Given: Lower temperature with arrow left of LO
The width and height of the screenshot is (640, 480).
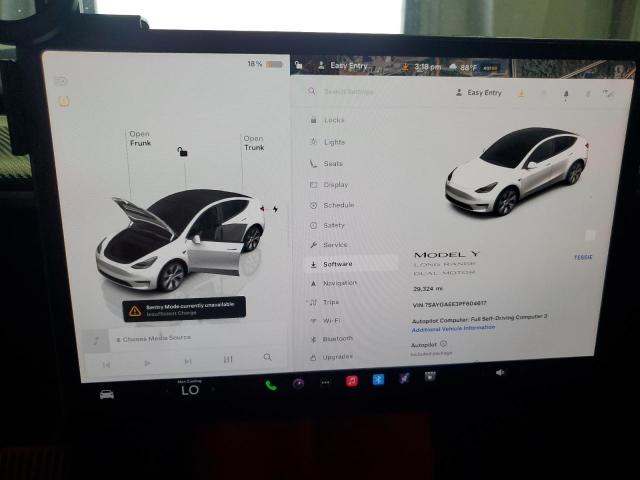Looking at the screenshot, I should point(167,391).
